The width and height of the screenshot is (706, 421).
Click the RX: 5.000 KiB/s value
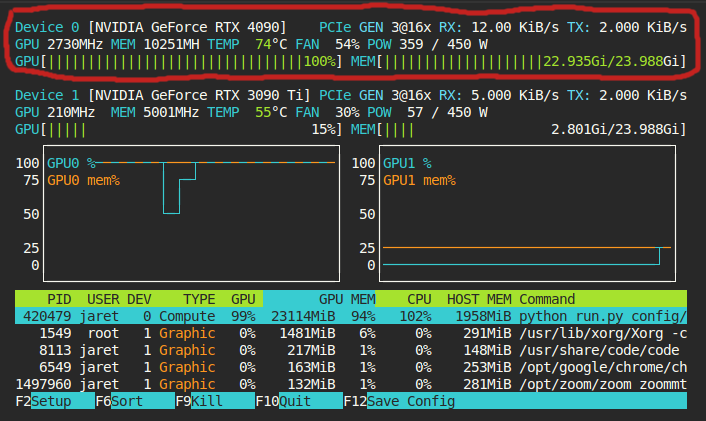tap(499, 95)
